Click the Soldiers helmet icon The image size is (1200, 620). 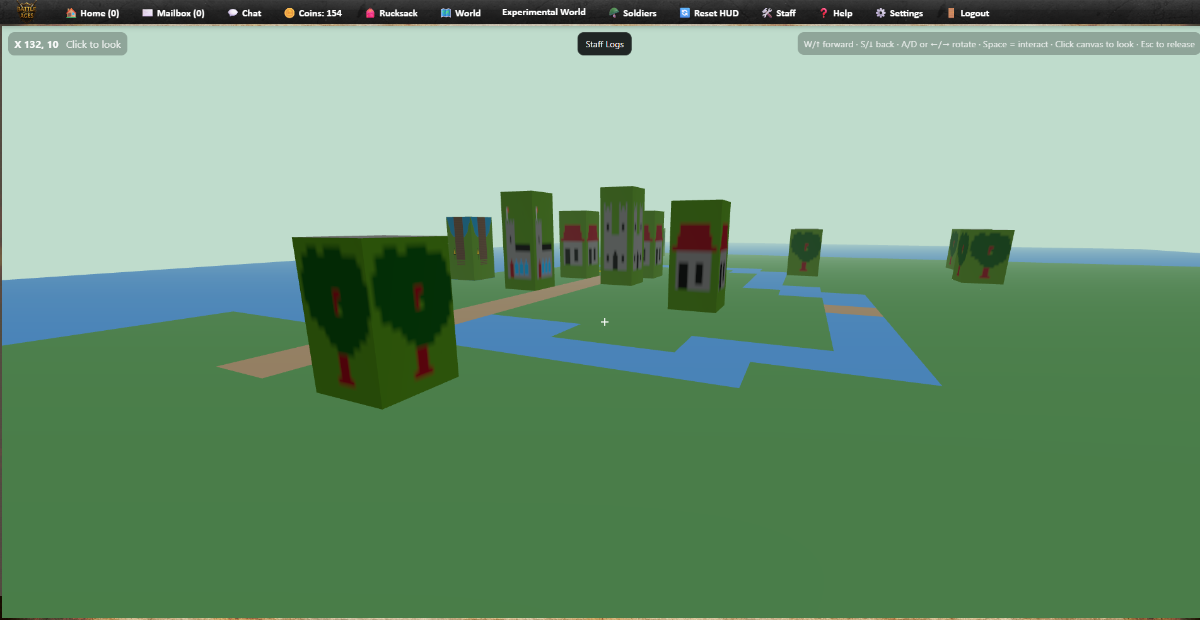(613, 13)
